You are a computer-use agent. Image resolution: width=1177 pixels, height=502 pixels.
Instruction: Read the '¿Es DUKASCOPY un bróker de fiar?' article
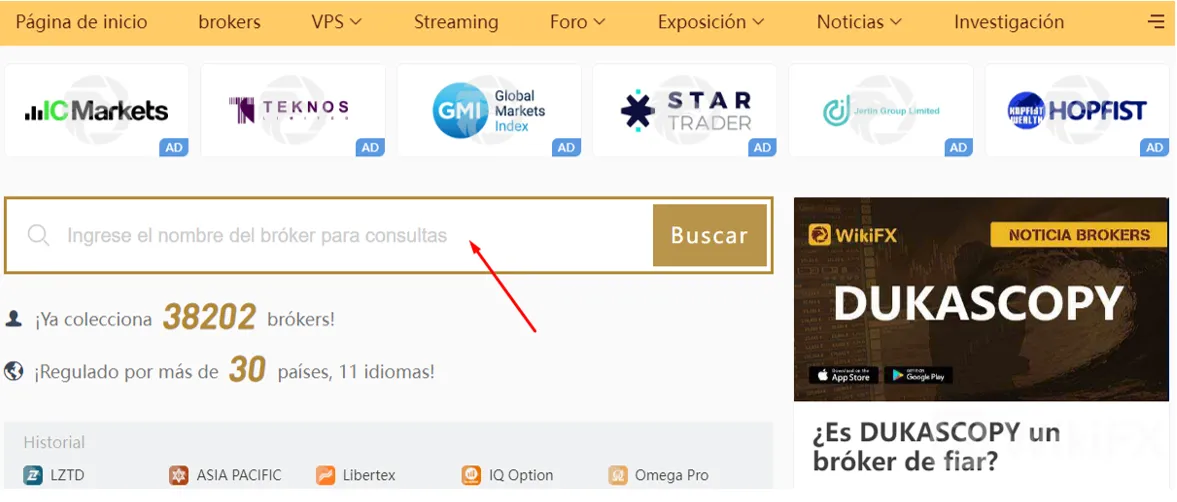pyautogui.click(x=937, y=446)
